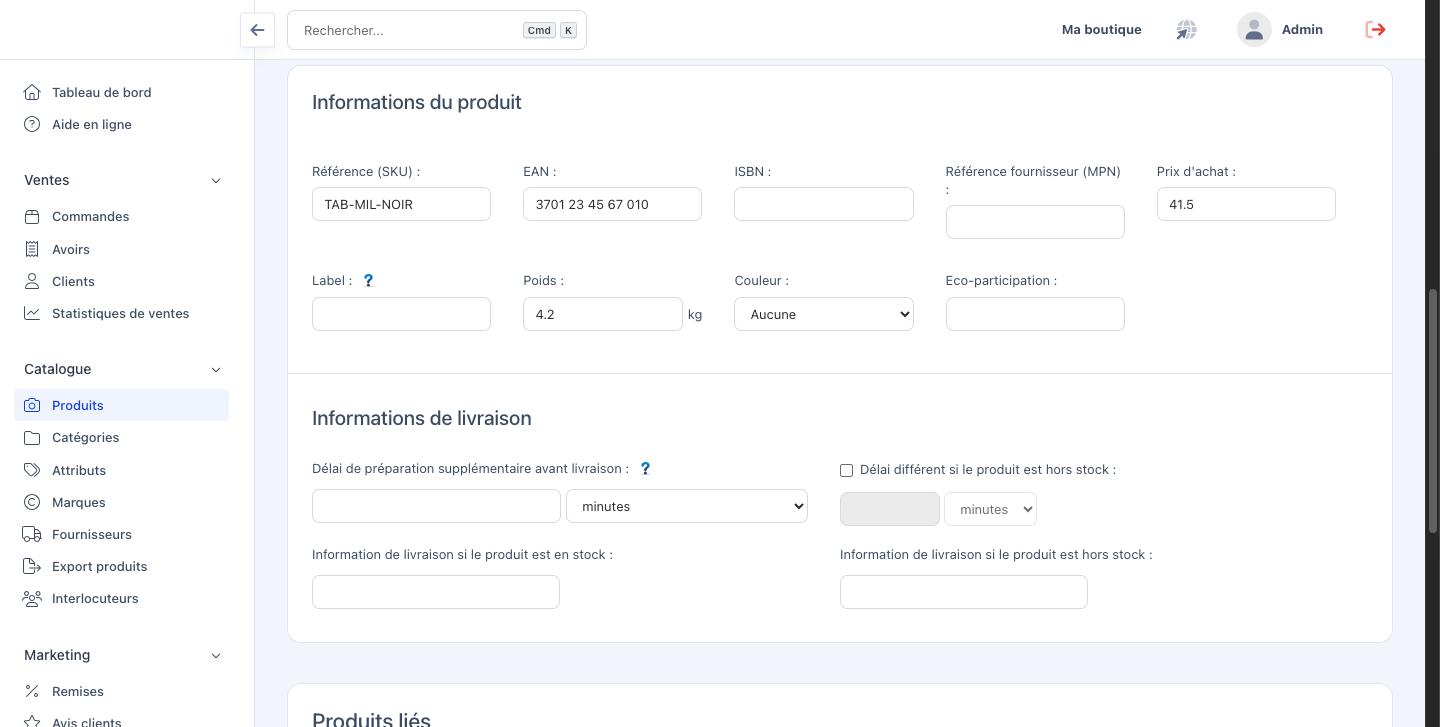The height and width of the screenshot is (727, 1440).
Task: Click the Clients person icon
Action: coord(32,281)
